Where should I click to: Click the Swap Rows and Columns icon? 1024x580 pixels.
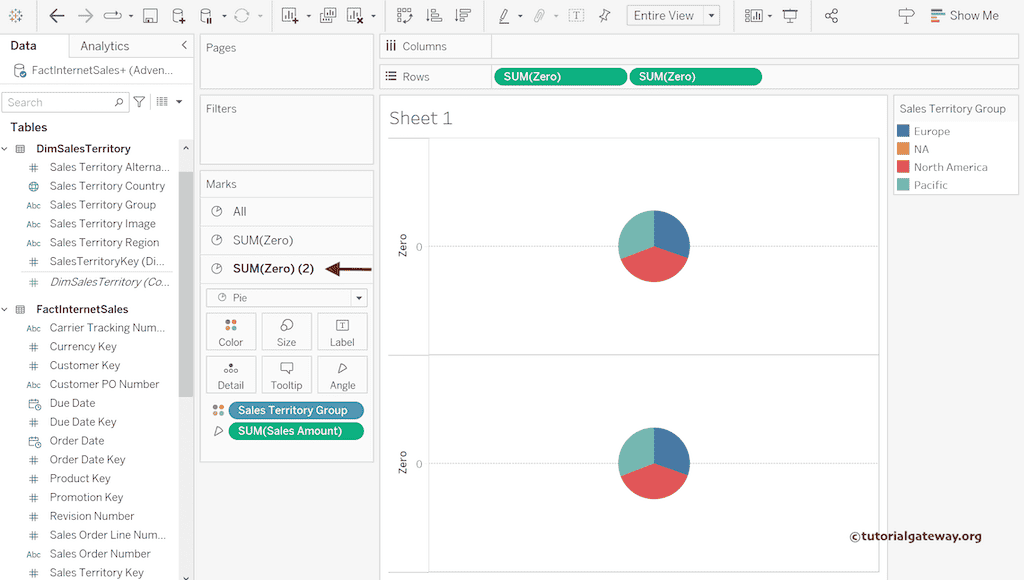(x=404, y=16)
